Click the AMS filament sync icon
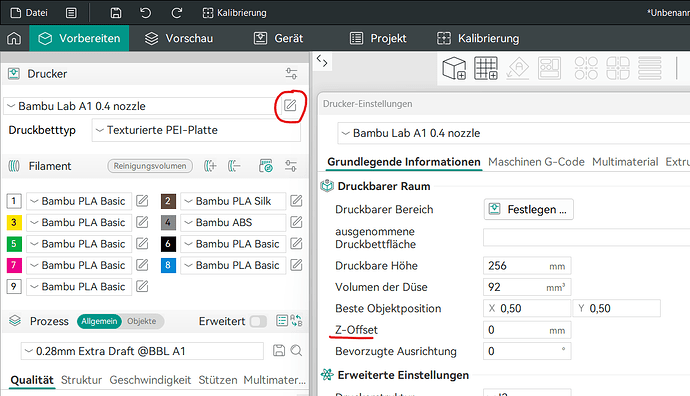The image size is (690, 396). pos(266,166)
